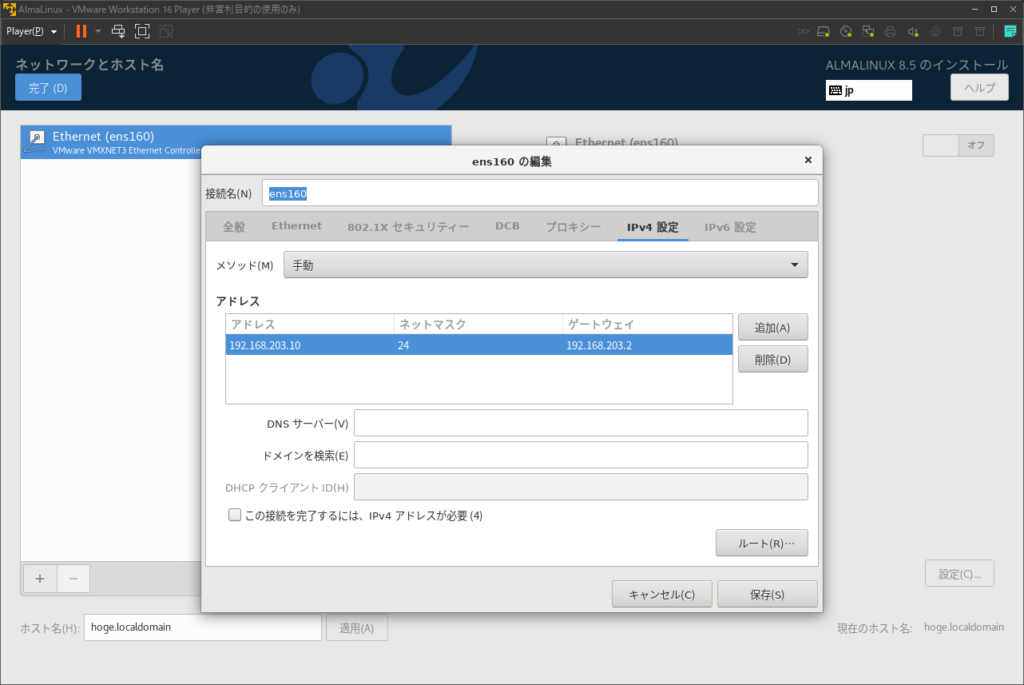Maximize the VMware Player window

(x=994, y=9)
